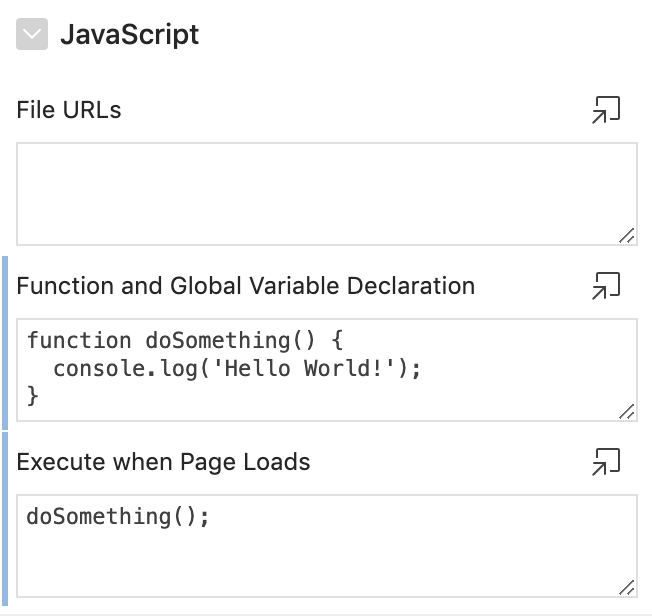The image size is (652, 616).
Task: Click empty area below doSomething(); in editor
Action: pyautogui.click(x=300, y=565)
